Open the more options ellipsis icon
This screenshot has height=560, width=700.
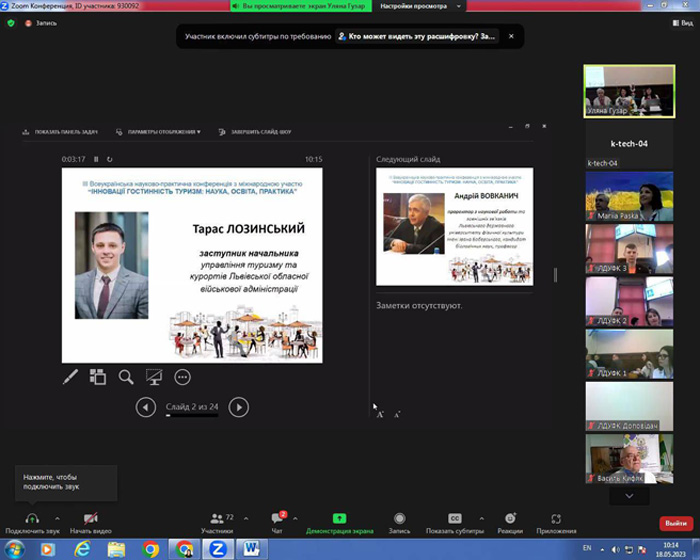point(182,377)
